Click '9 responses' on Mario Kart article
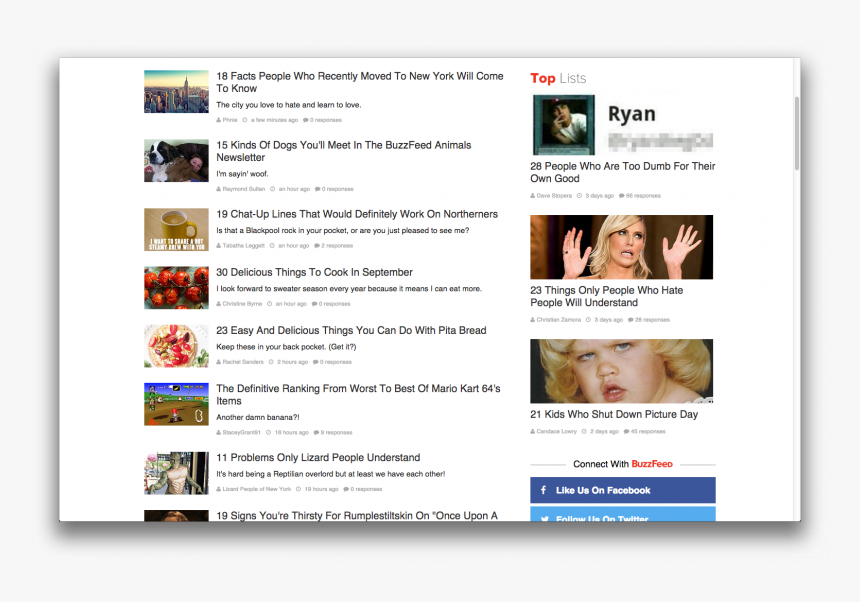This screenshot has width=860, height=602. point(336,433)
